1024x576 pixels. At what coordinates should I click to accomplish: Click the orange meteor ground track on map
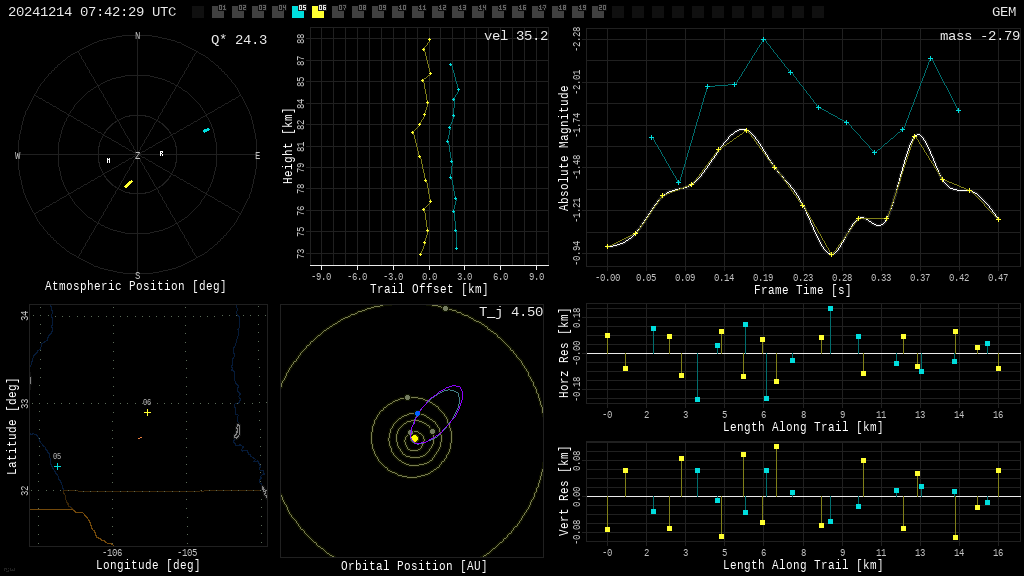(x=140, y=437)
